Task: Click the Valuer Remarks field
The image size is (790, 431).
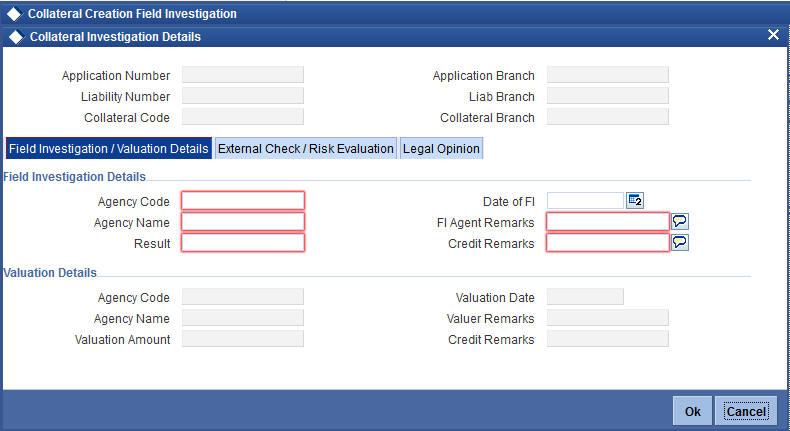Action: [x=608, y=318]
